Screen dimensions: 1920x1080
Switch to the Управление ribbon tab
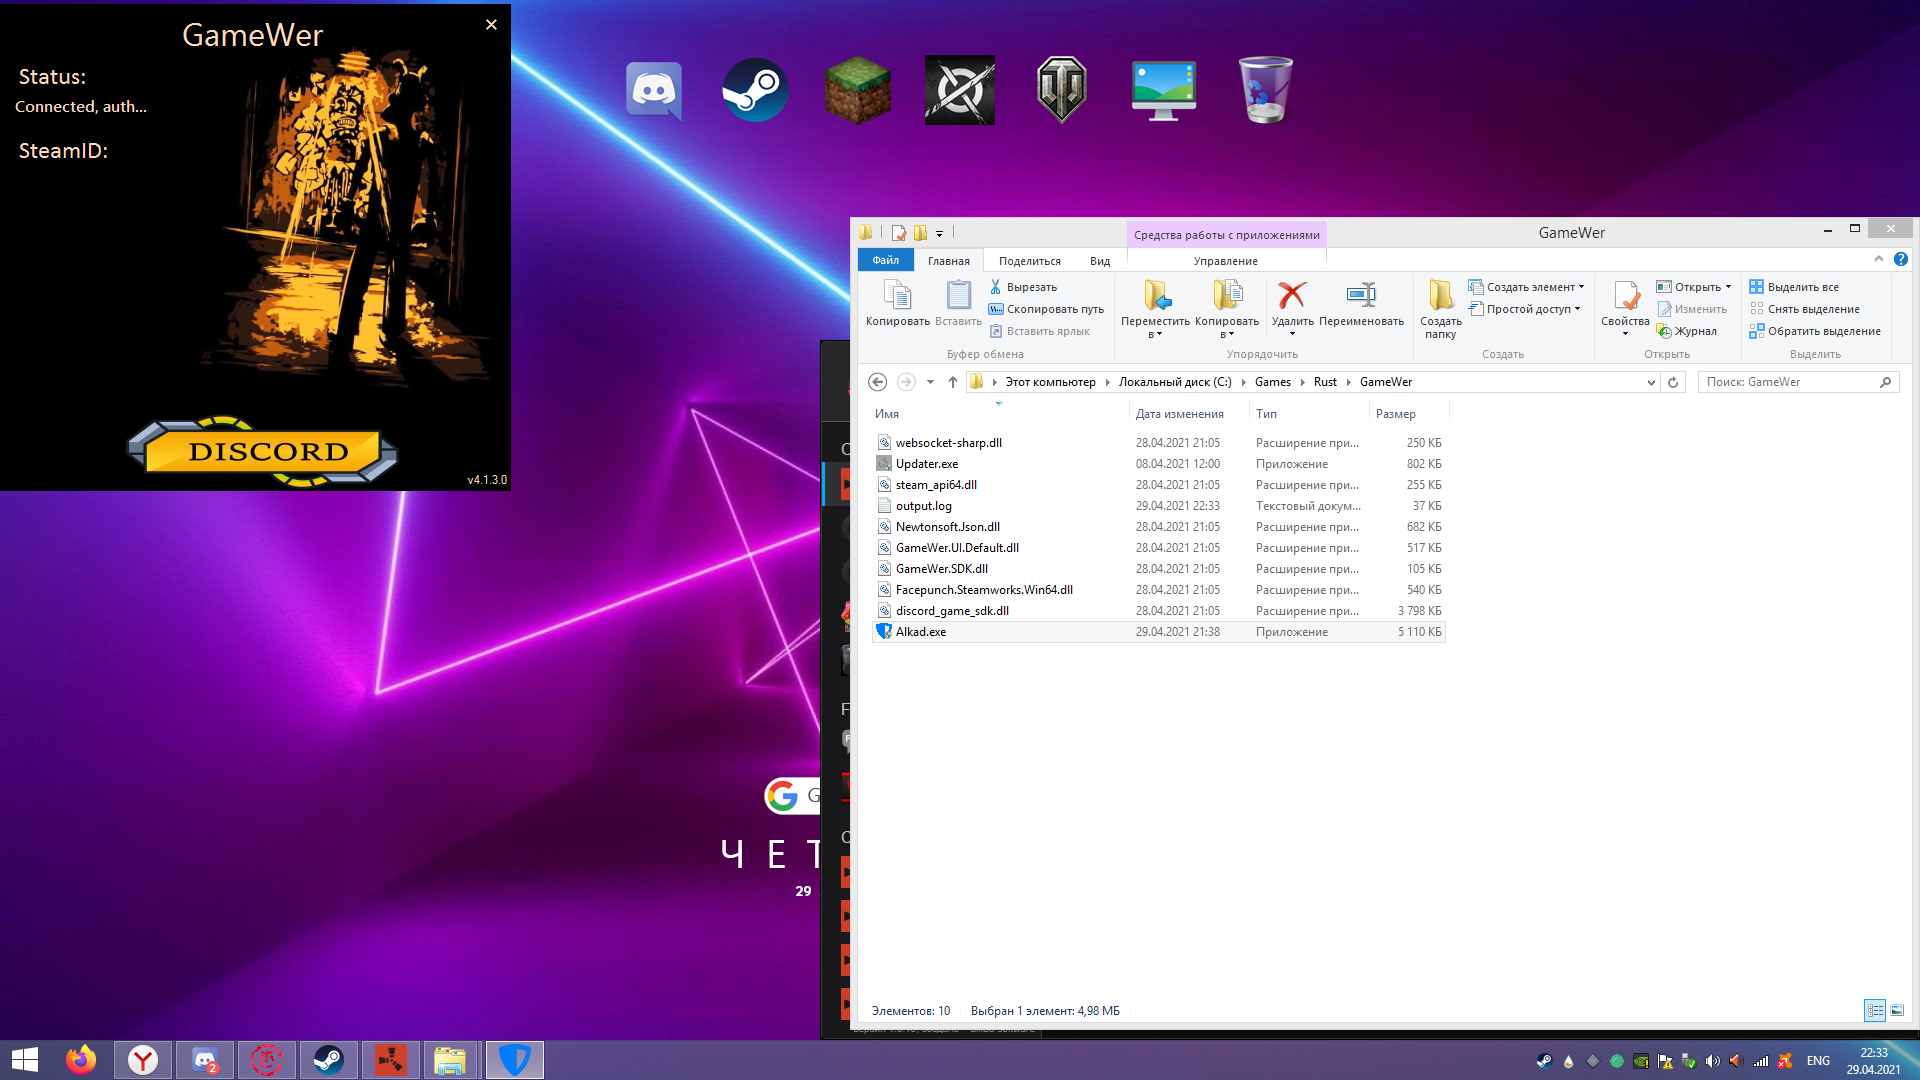click(x=1225, y=261)
